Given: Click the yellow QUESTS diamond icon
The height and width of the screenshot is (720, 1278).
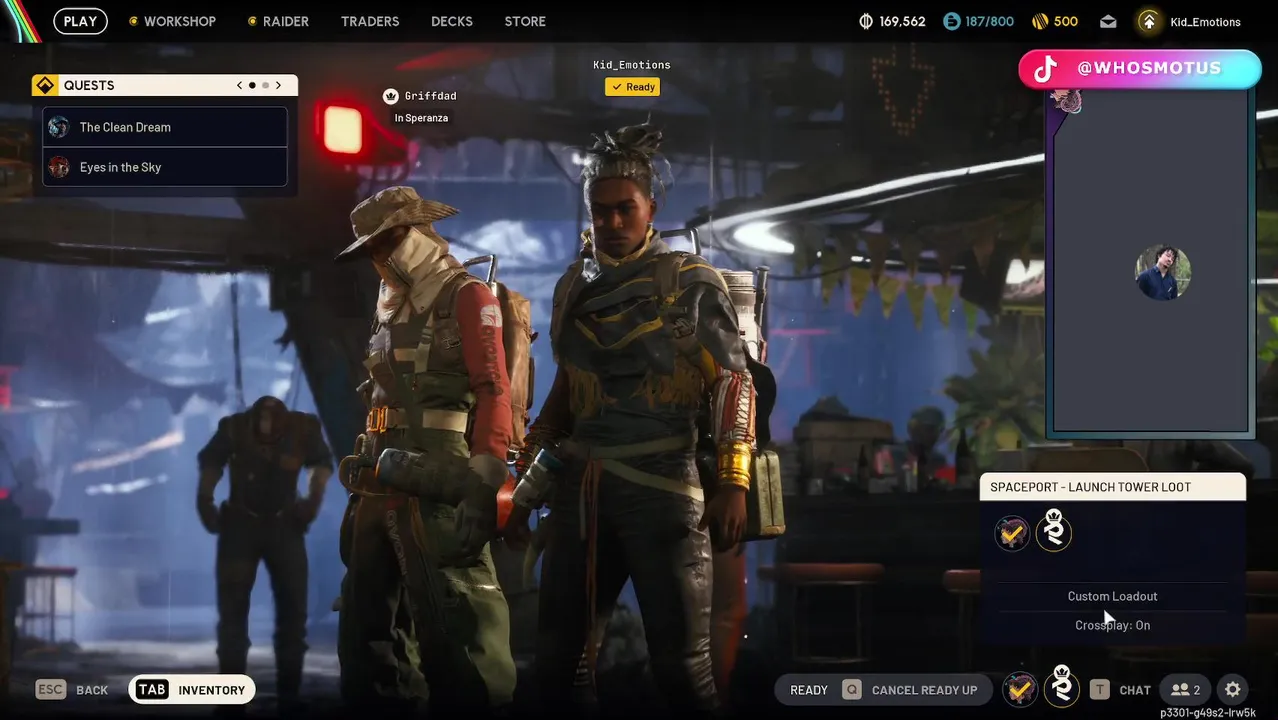Looking at the screenshot, I should tap(44, 85).
